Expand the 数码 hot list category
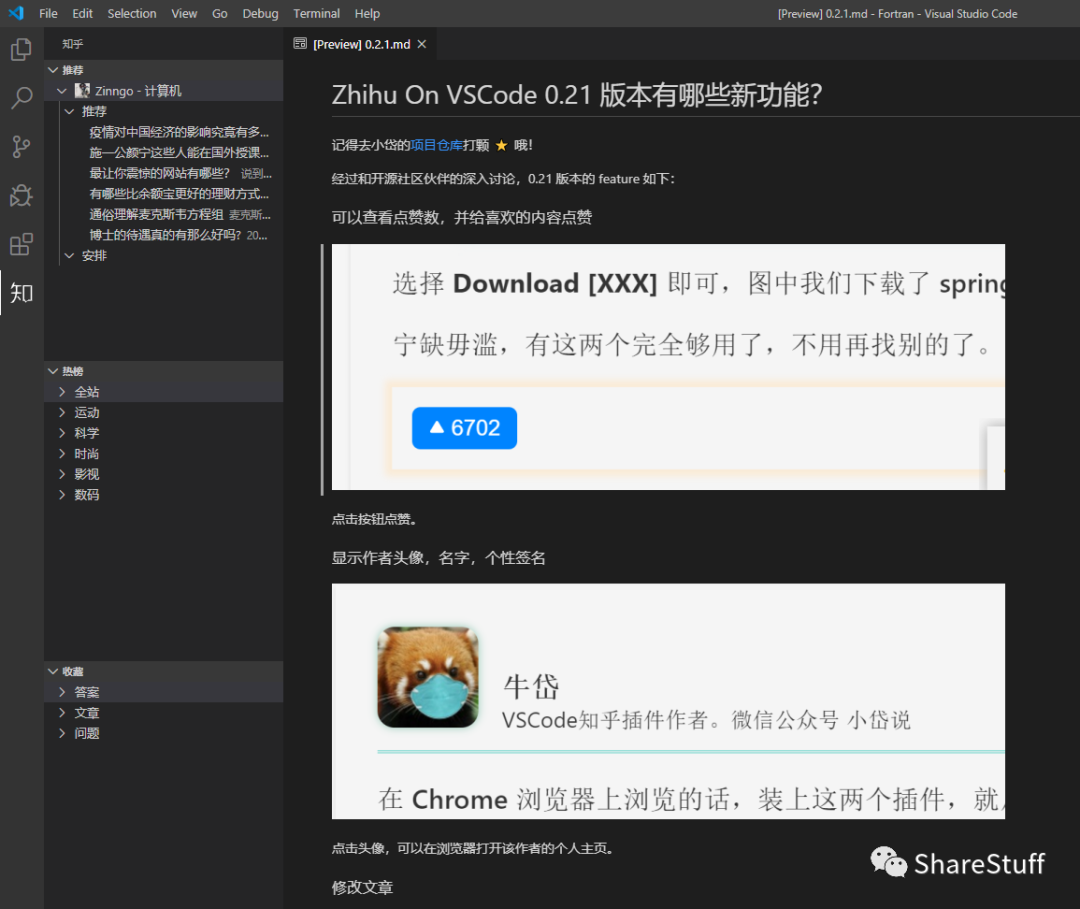This screenshot has height=909, width=1080. point(164,494)
